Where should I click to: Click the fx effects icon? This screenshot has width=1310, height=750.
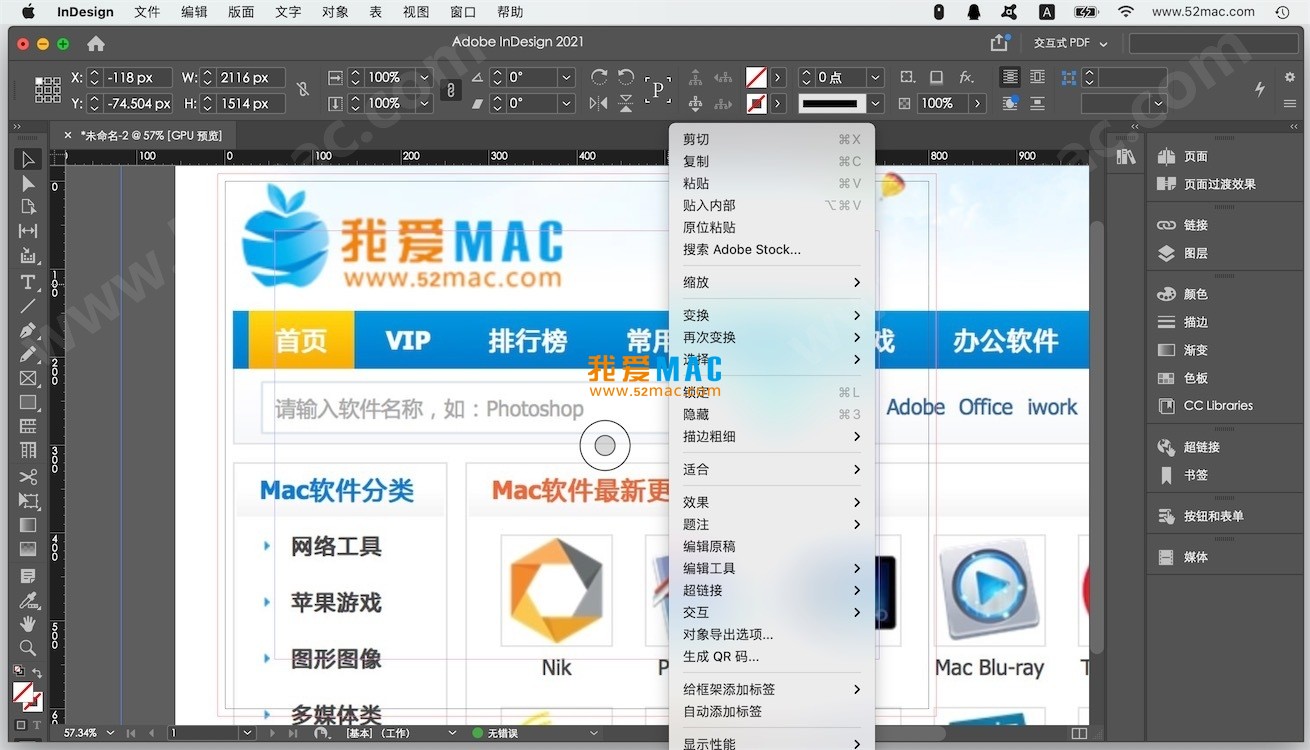966,77
